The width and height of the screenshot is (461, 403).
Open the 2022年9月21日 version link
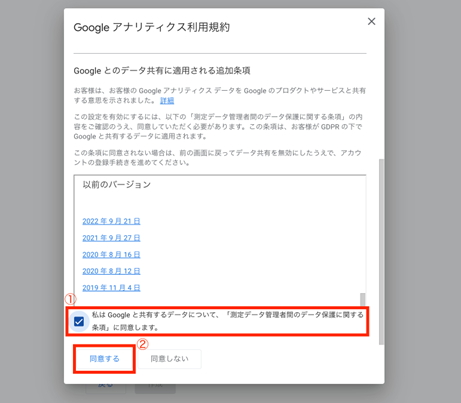tap(111, 221)
